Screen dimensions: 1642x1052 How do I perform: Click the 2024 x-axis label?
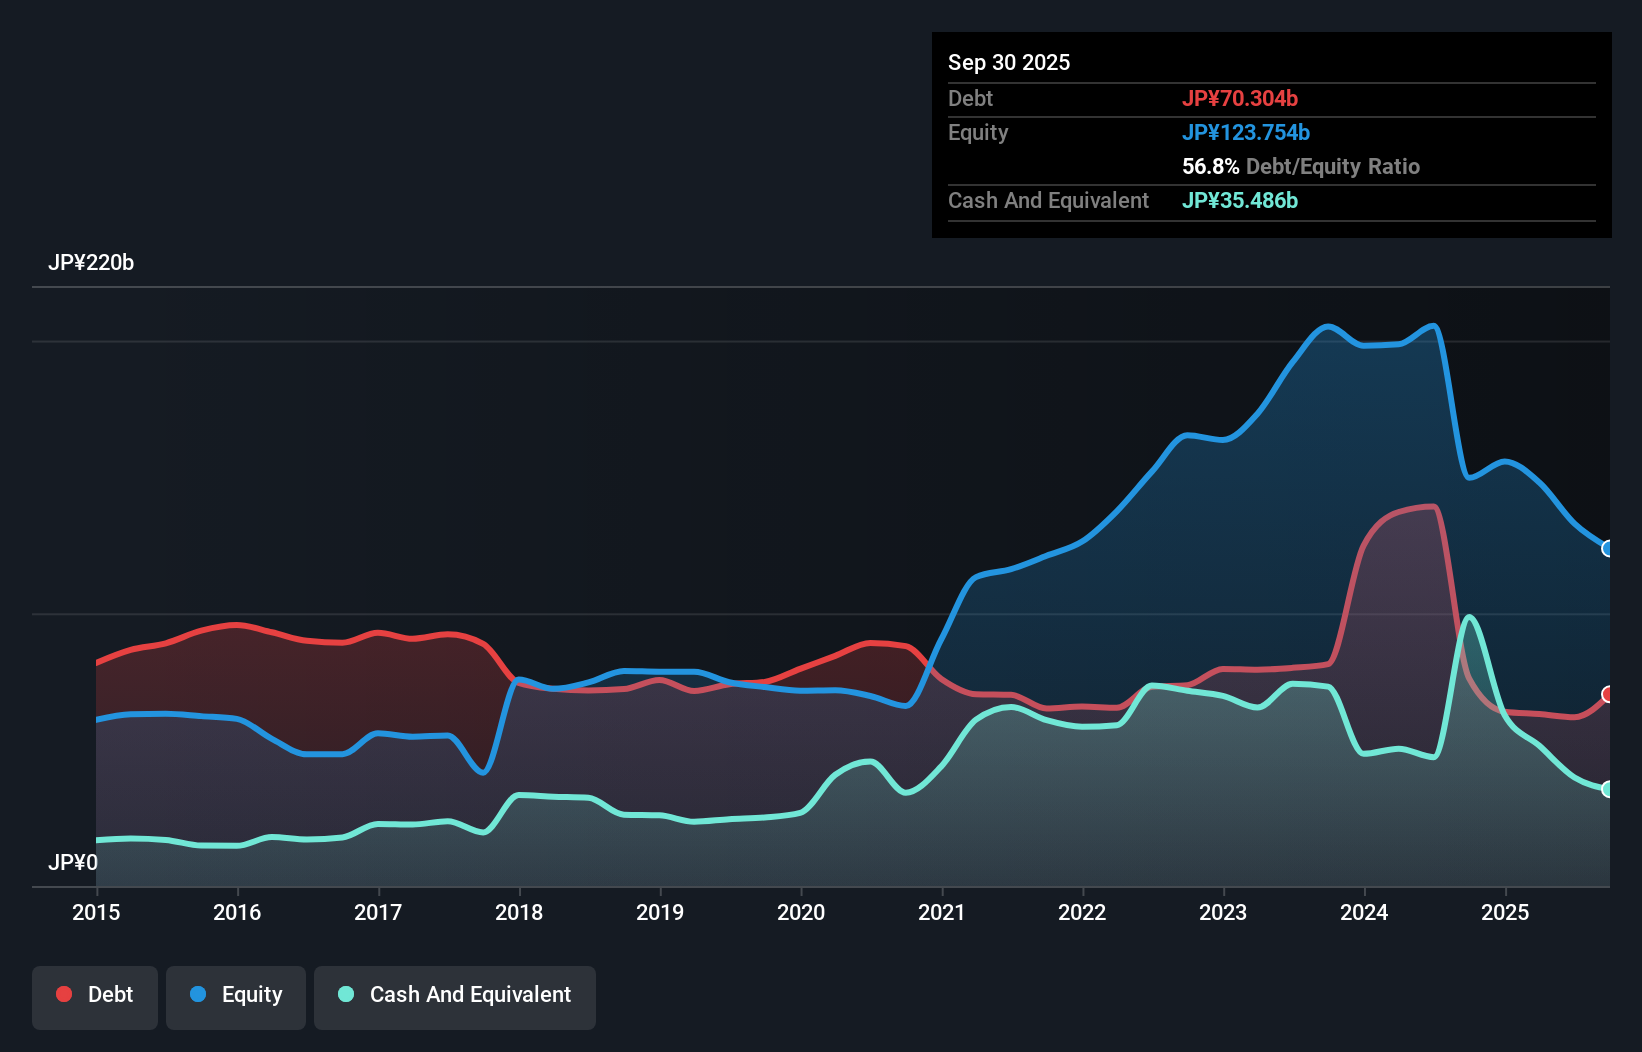point(1364,912)
